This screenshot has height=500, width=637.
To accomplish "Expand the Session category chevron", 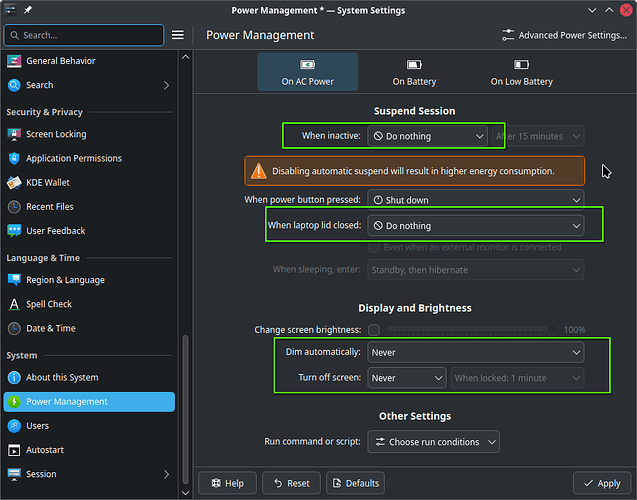I will coord(166,474).
